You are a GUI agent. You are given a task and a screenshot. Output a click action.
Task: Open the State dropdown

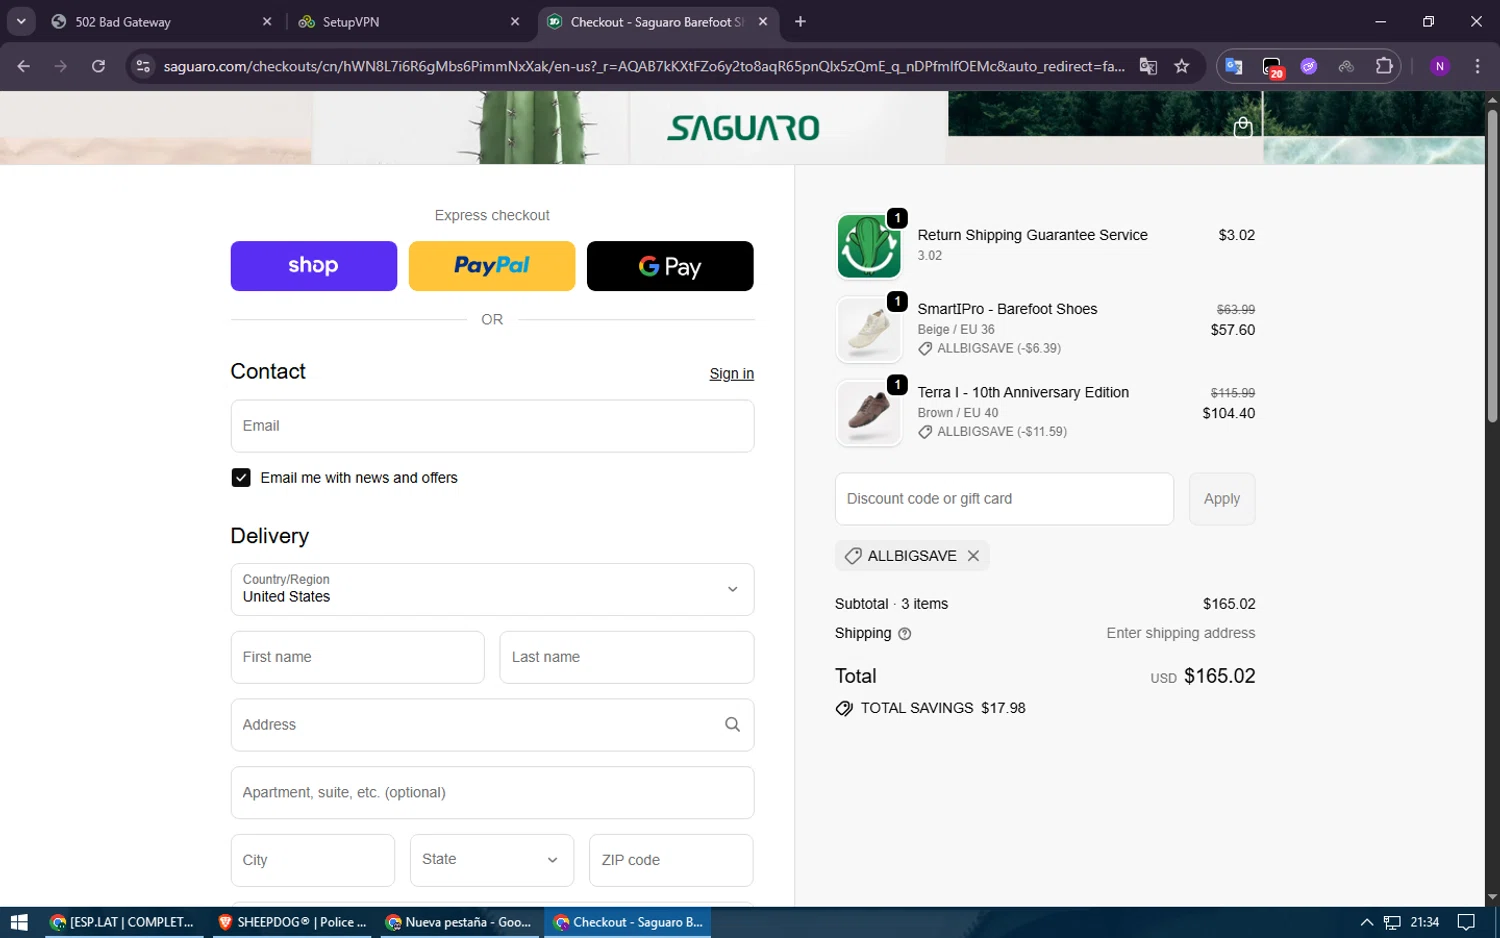coord(492,860)
